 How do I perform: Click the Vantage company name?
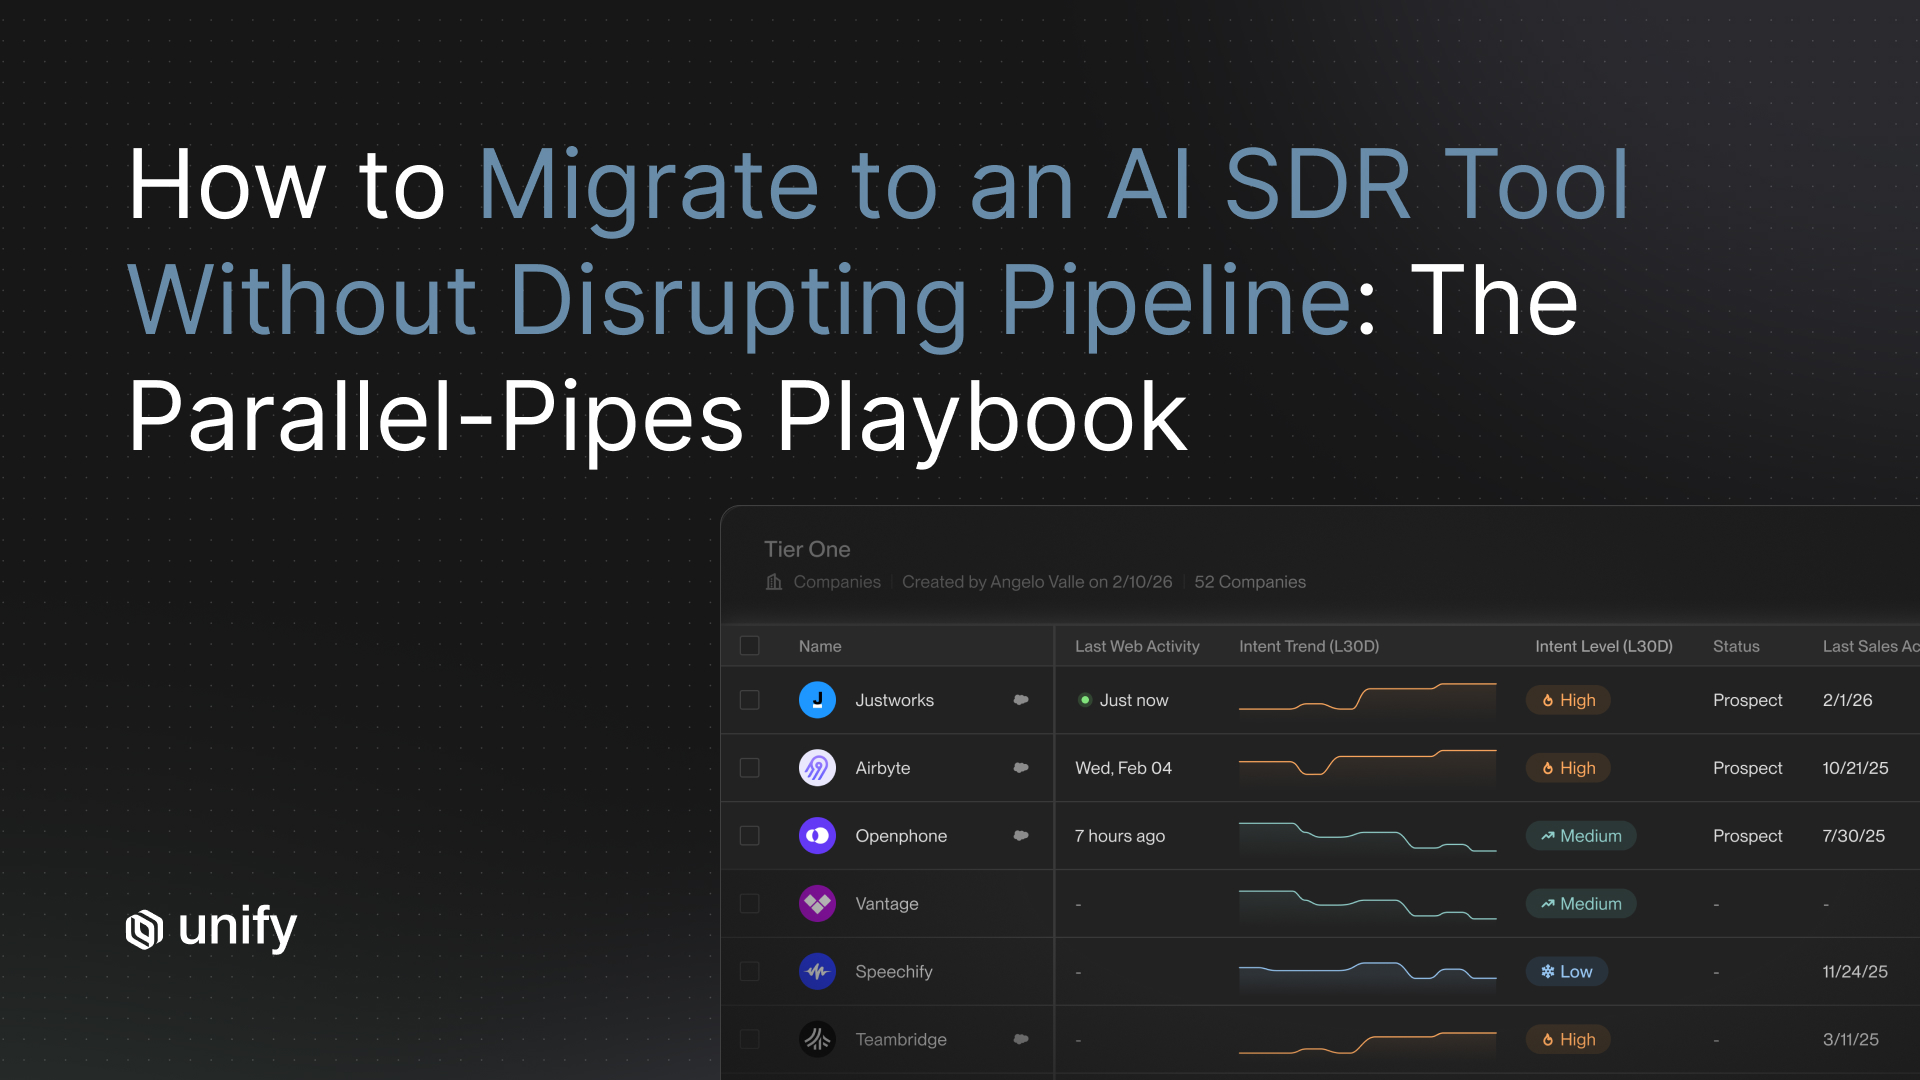[x=886, y=904]
